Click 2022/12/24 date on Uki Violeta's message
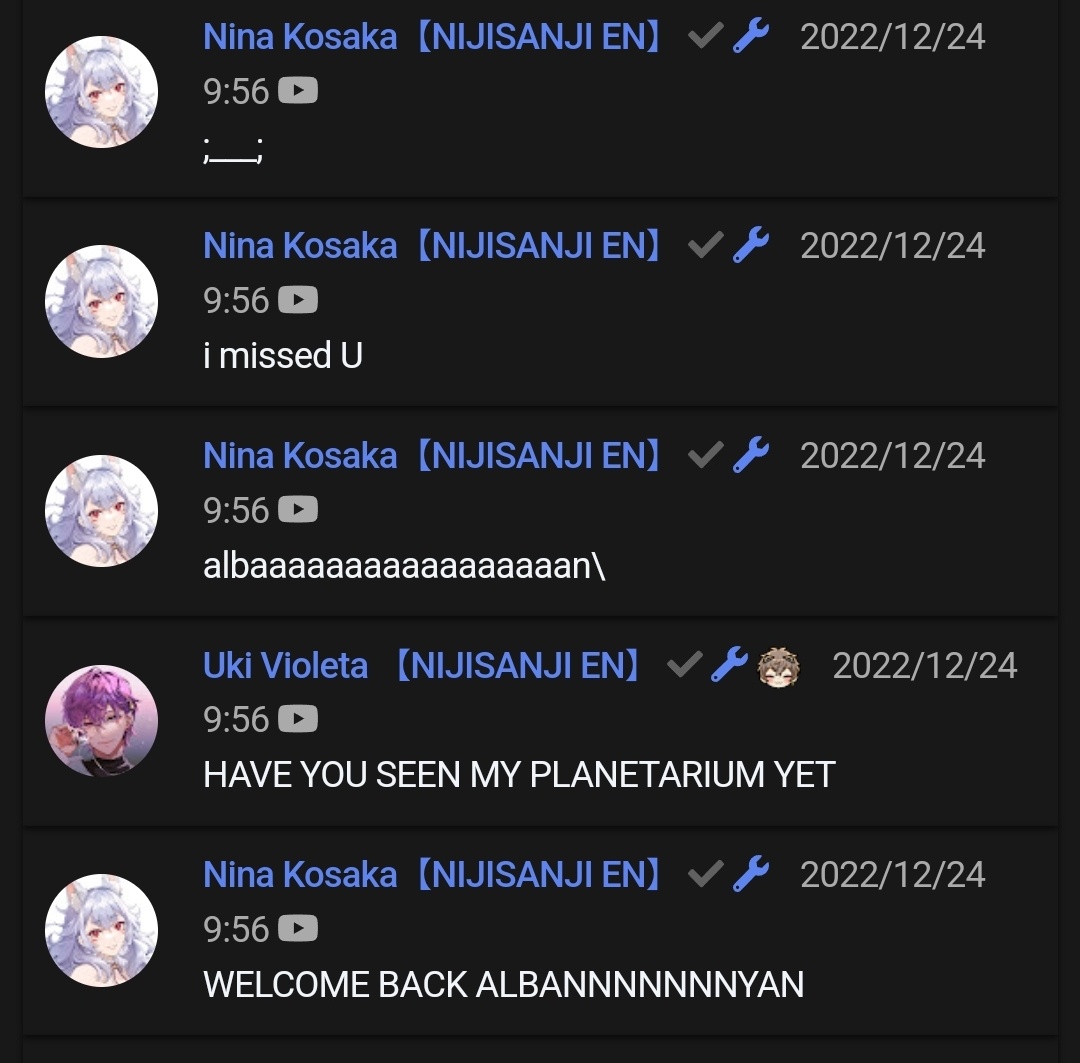This screenshot has width=1080, height=1063. point(924,665)
